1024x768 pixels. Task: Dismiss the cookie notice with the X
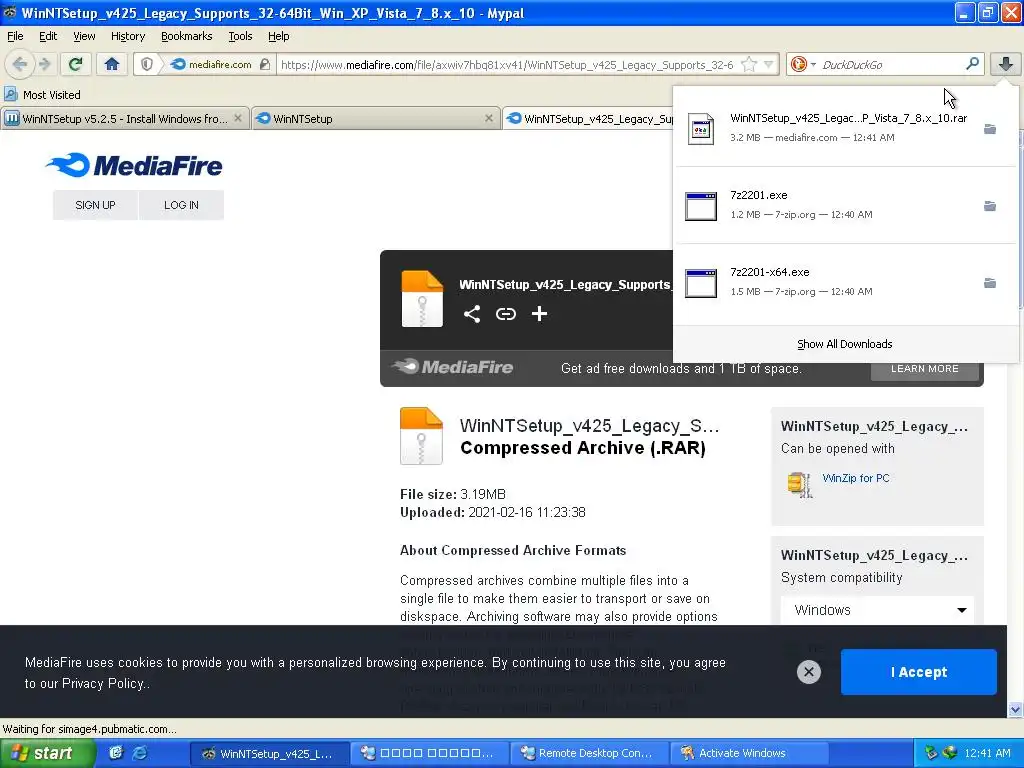point(808,672)
